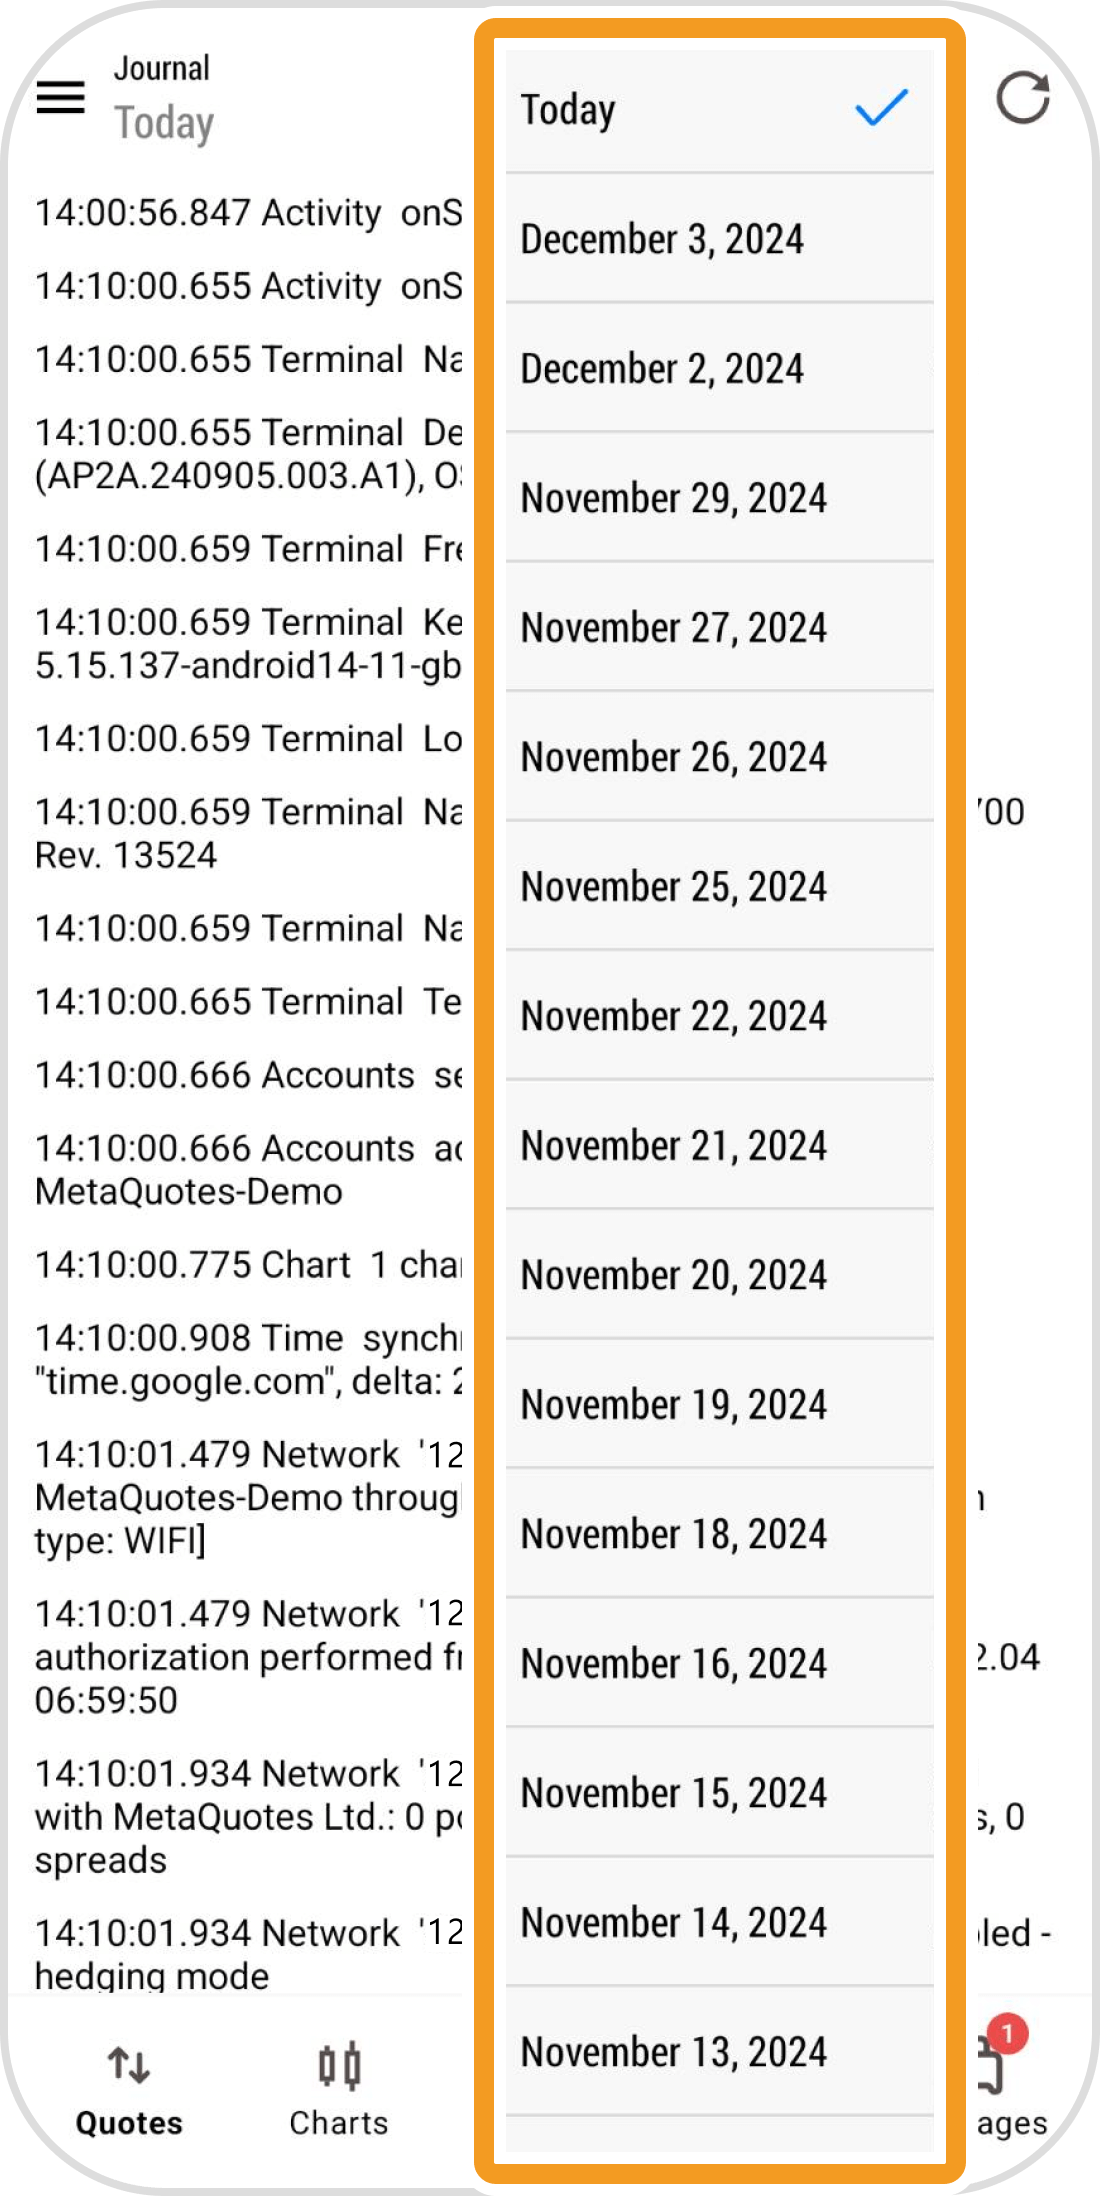Pick December 2, 2024 from dropdown
Screen dimensions: 1100x2196
[x=662, y=369]
